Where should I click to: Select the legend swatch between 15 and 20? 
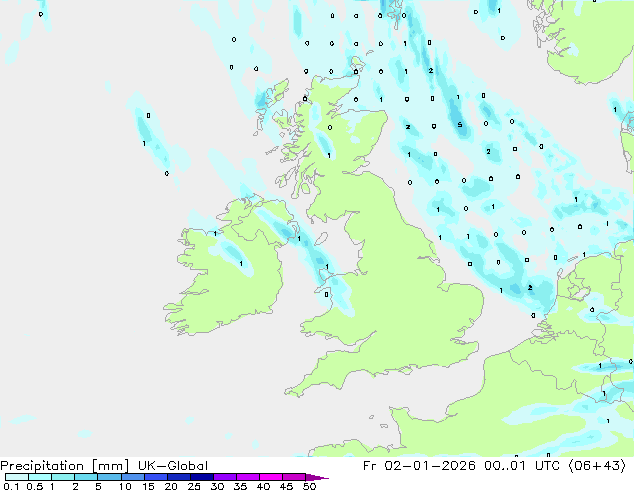click(156, 477)
